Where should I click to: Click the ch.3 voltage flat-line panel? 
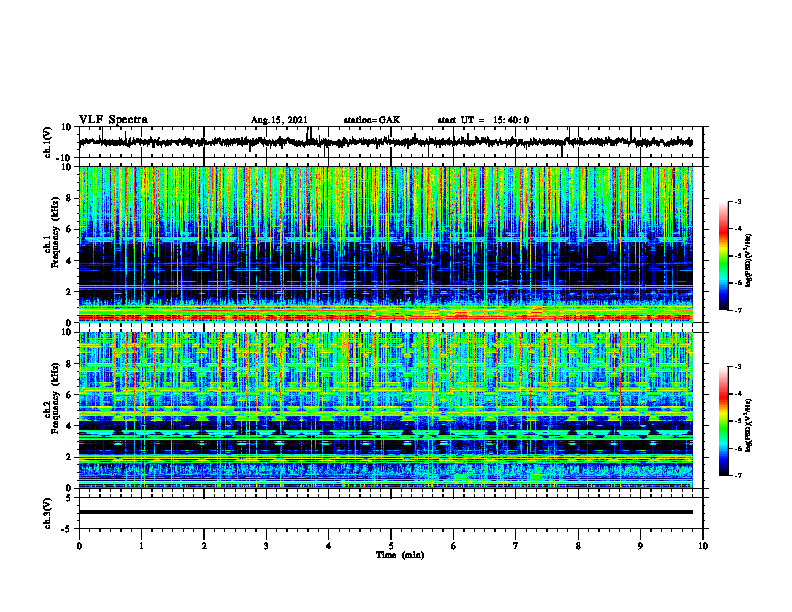(x=391, y=513)
